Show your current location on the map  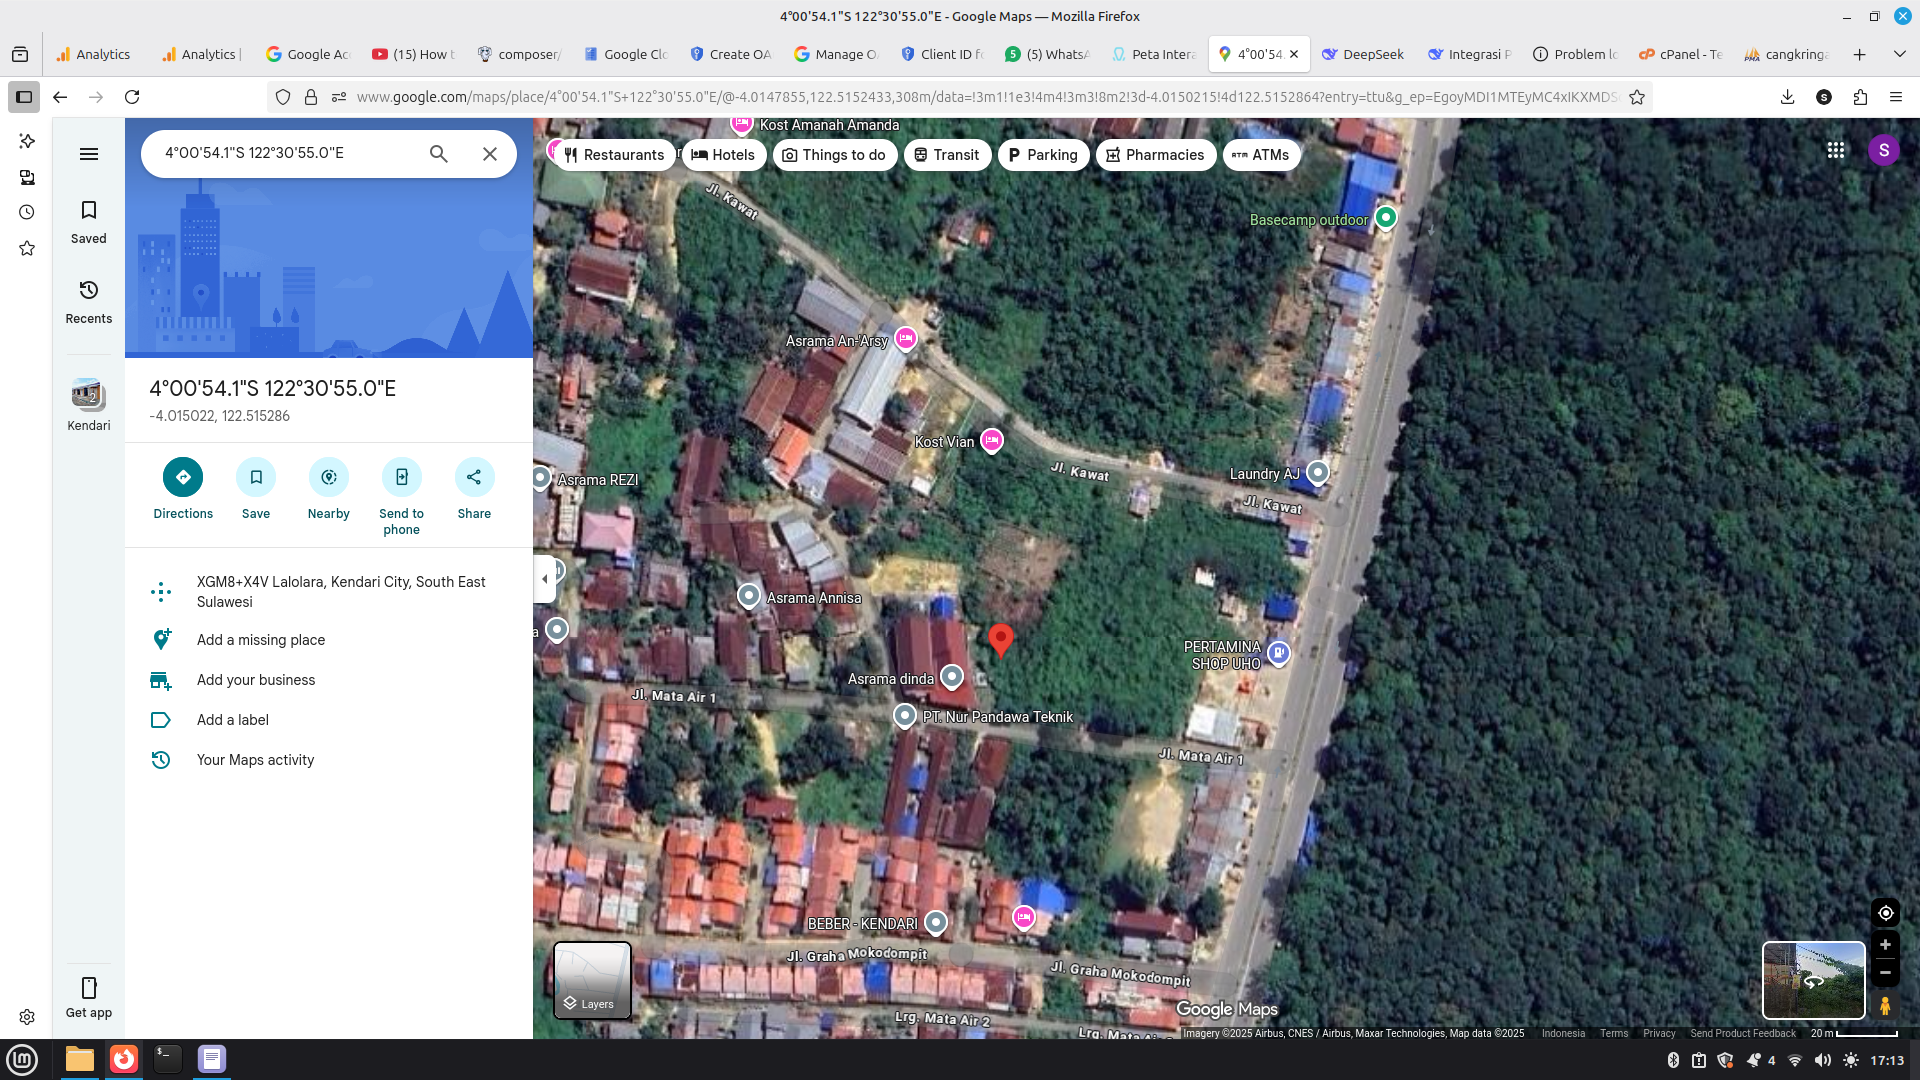click(x=1885, y=912)
